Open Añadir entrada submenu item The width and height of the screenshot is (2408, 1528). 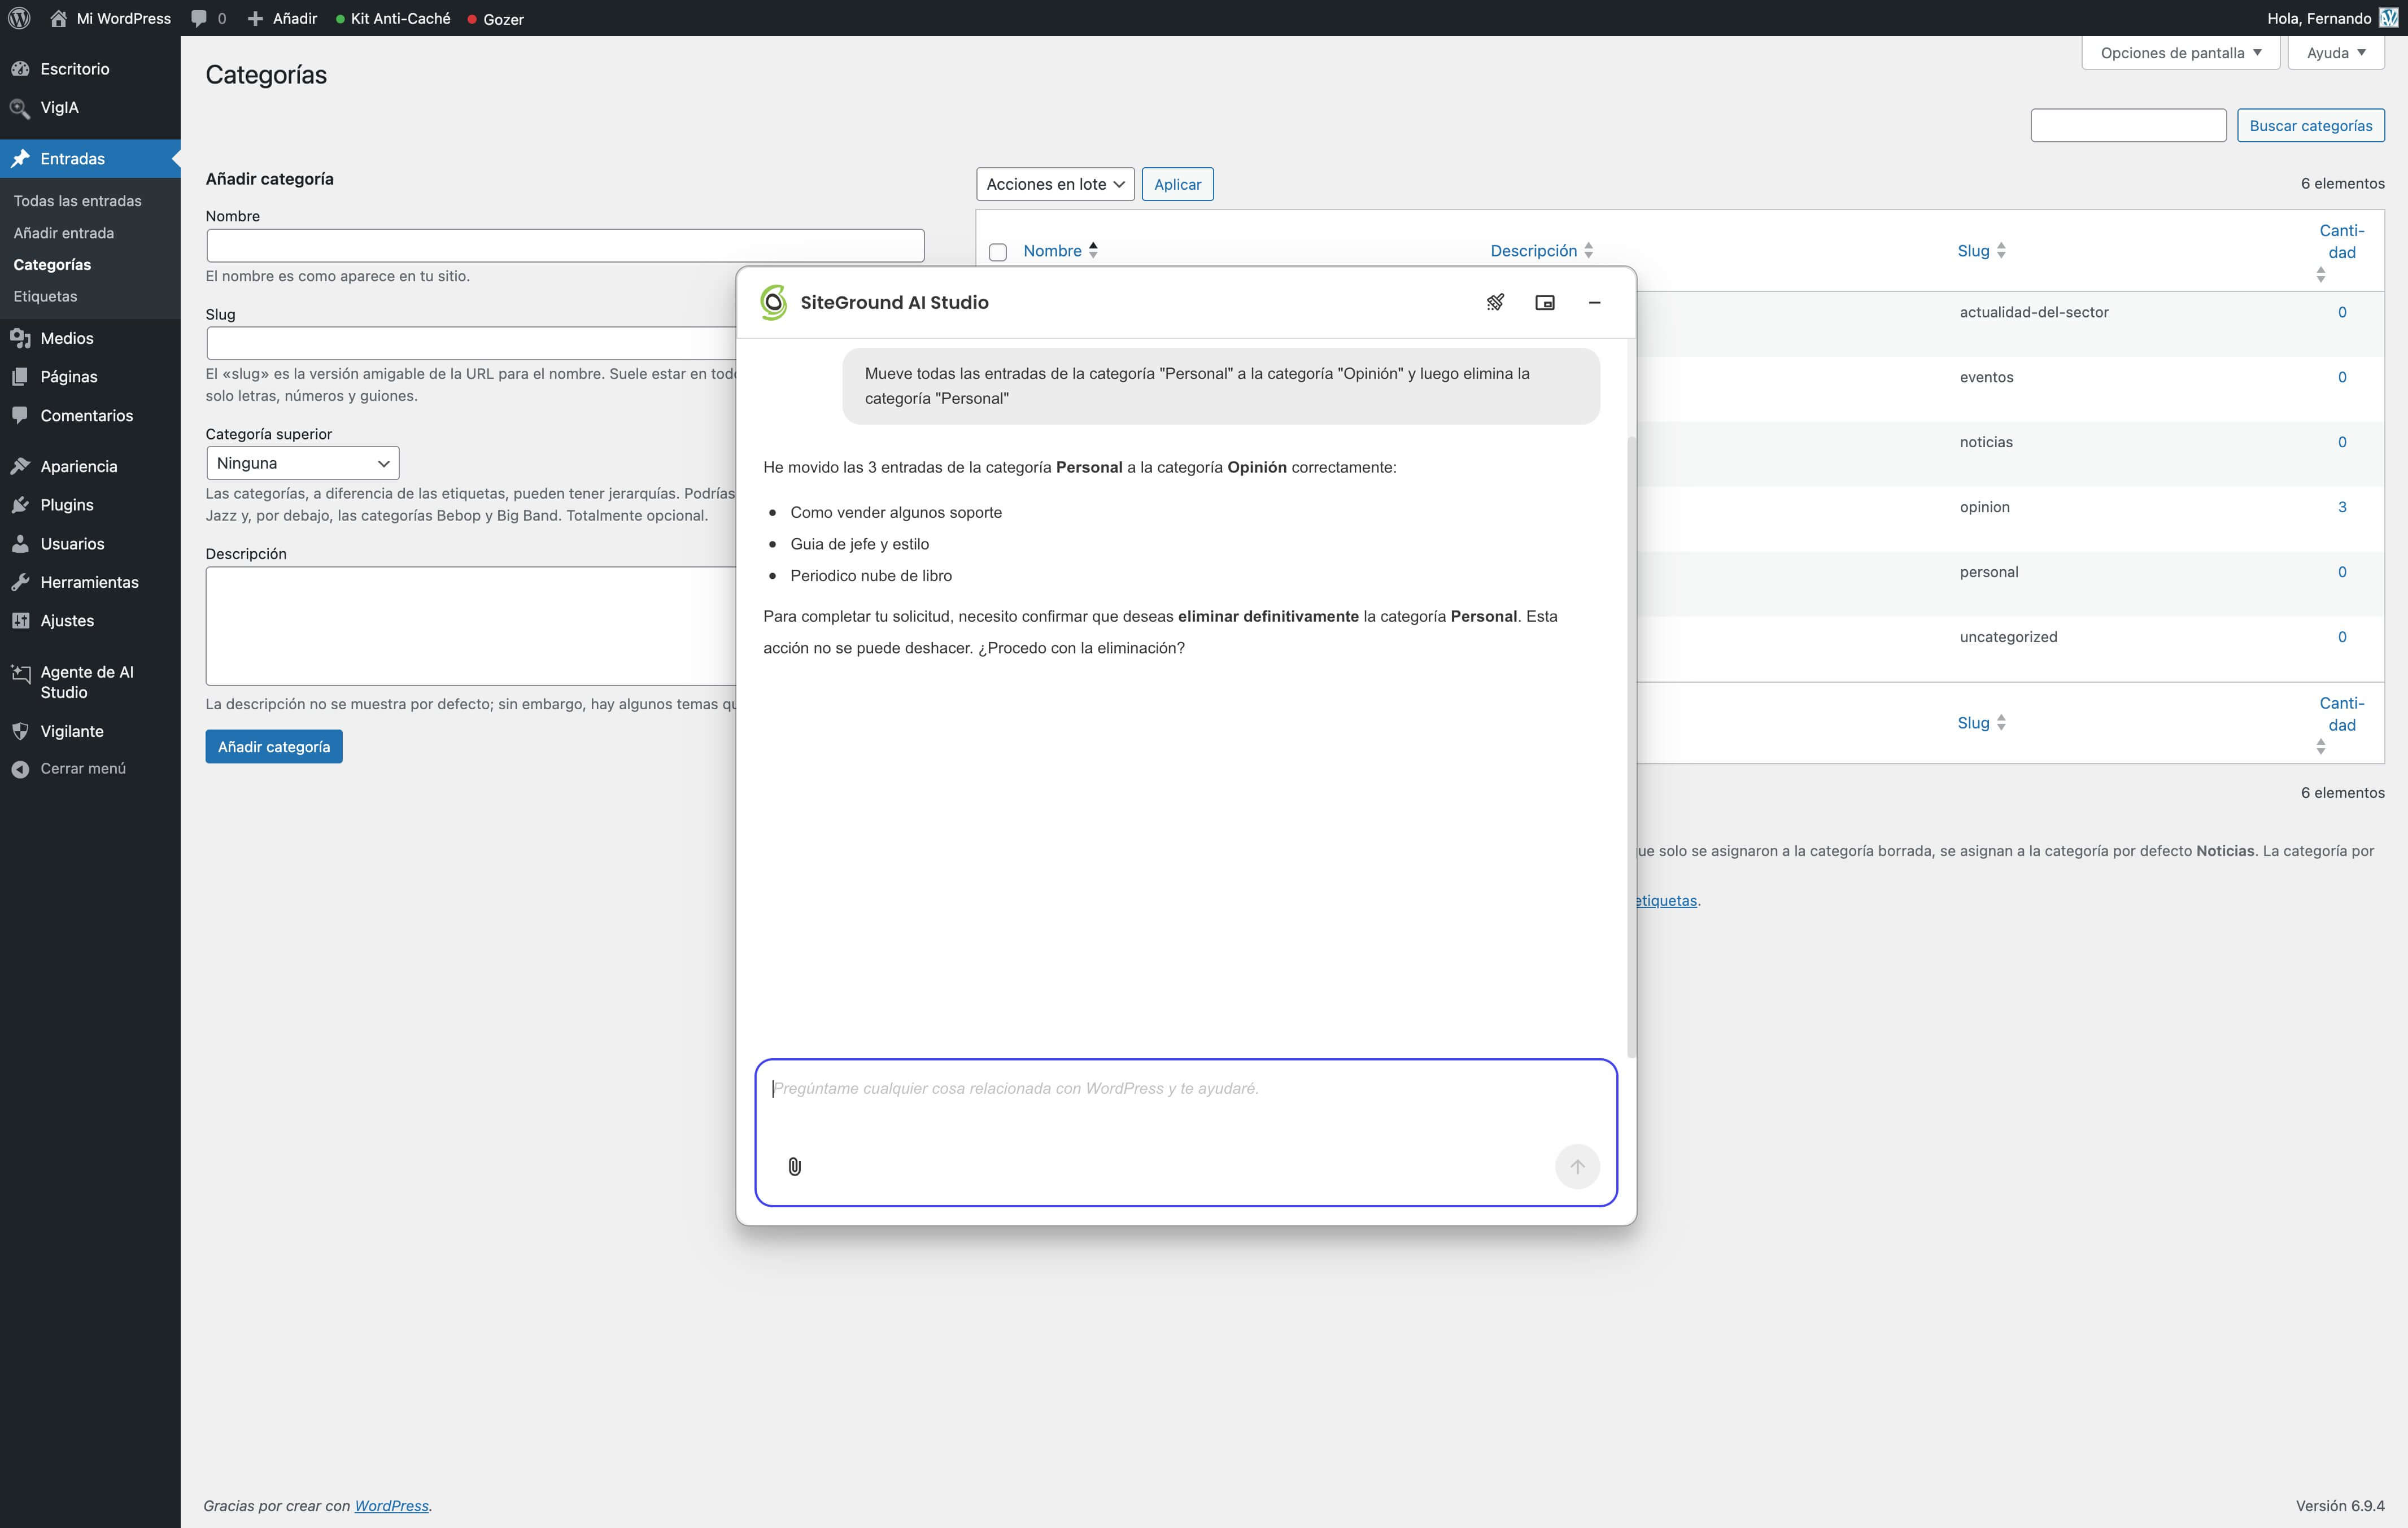click(63, 233)
